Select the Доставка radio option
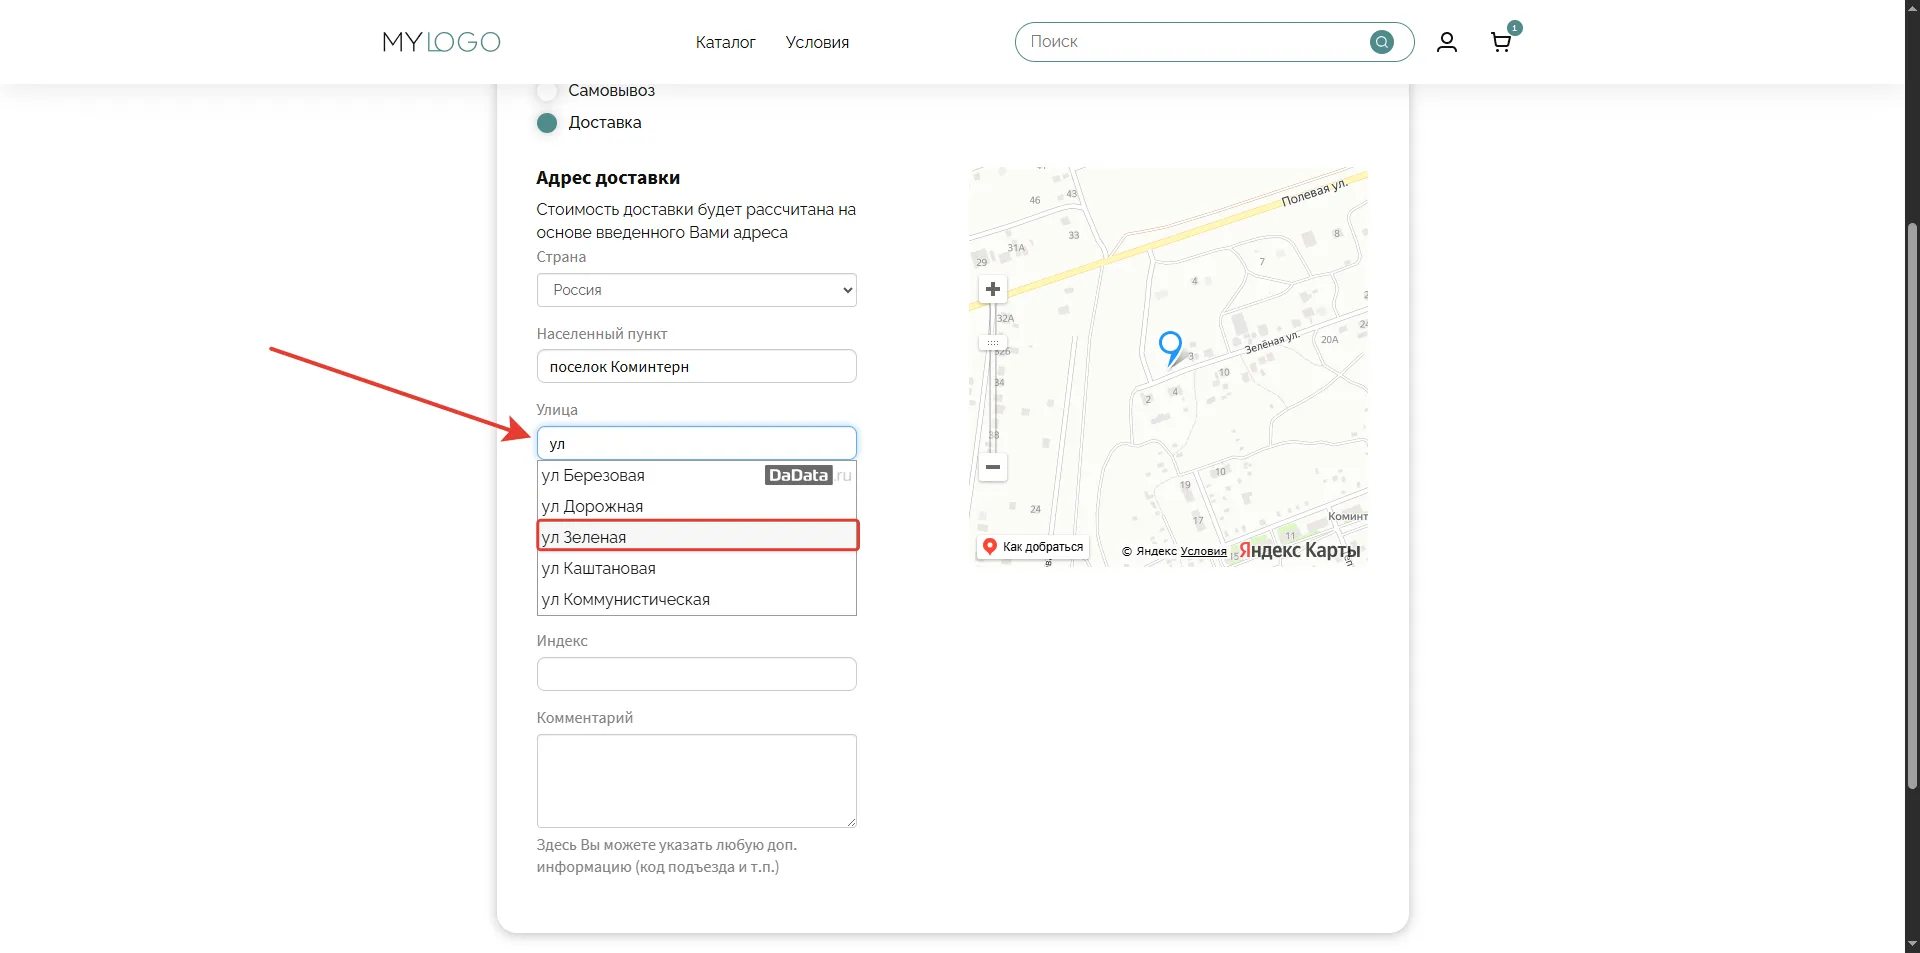The image size is (1920, 953). 547,123
